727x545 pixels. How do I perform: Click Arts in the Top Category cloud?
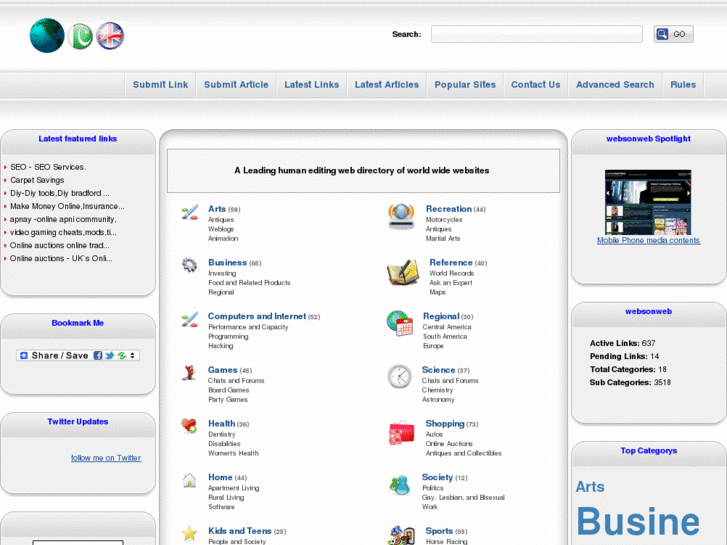[590, 487]
